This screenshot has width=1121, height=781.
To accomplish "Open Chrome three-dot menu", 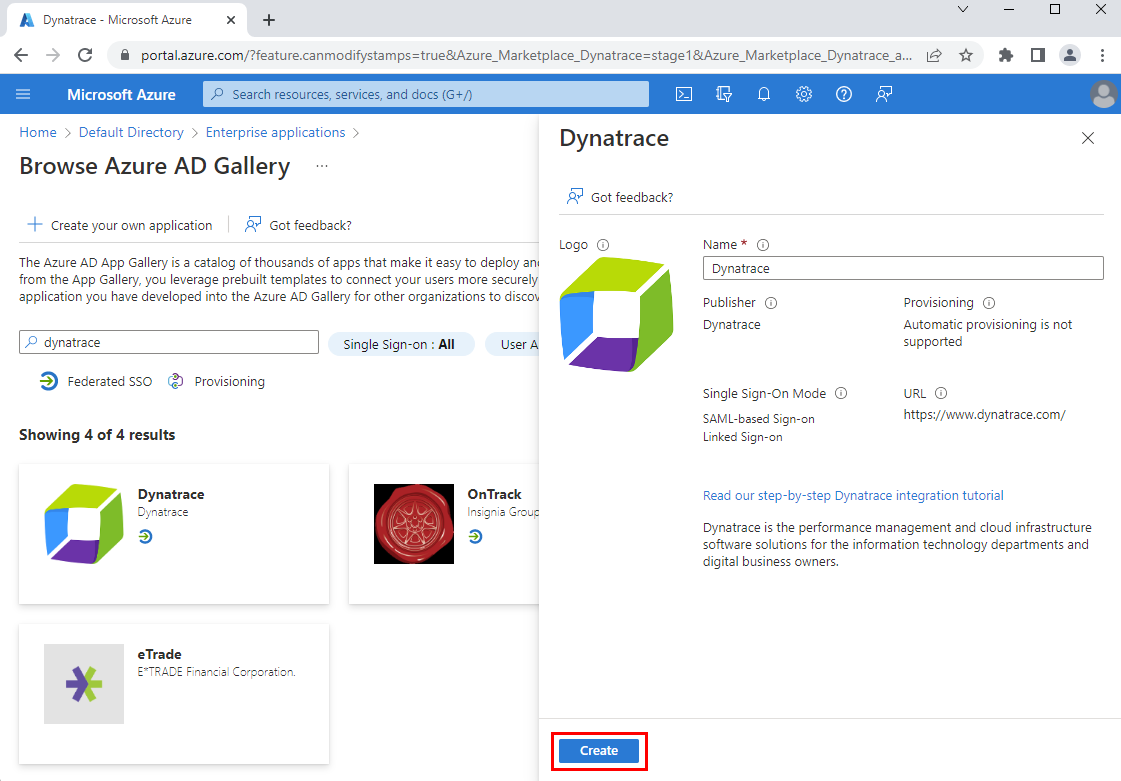I will point(1102,55).
